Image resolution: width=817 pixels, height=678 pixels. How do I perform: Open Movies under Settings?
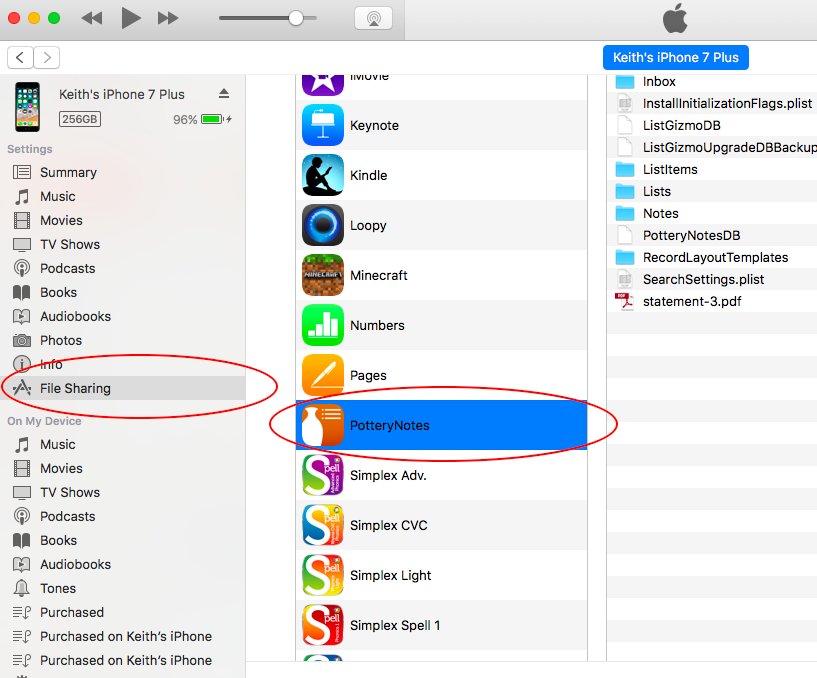[x=122, y=220]
